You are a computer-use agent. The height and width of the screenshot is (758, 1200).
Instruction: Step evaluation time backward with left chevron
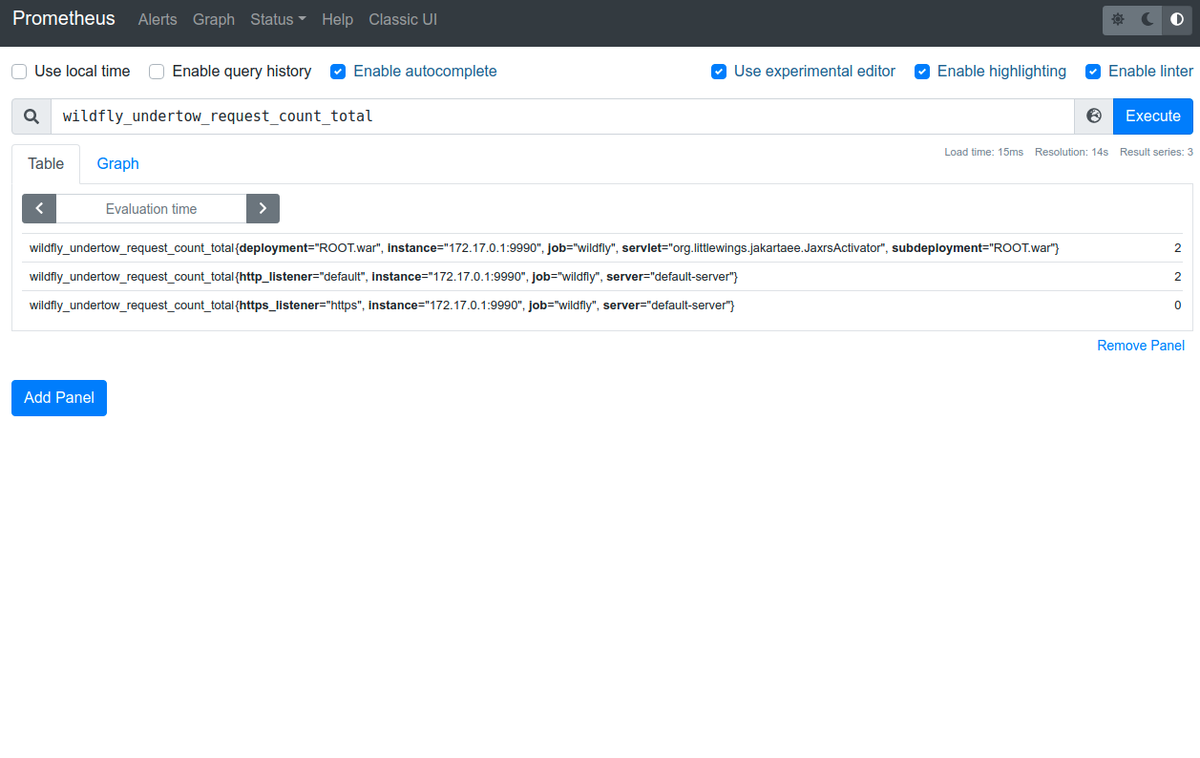pos(39,208)
